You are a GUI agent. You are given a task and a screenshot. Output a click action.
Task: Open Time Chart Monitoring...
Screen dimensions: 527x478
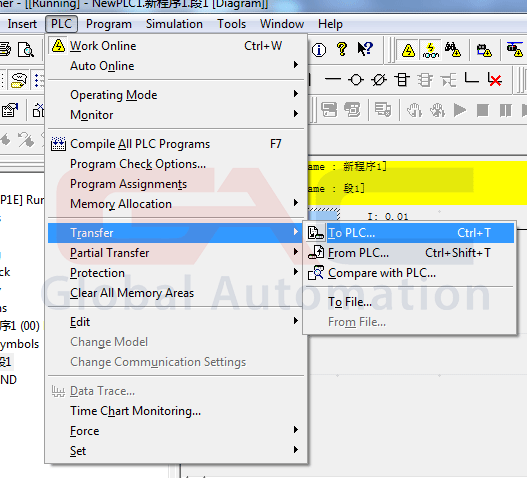[135, 411]
